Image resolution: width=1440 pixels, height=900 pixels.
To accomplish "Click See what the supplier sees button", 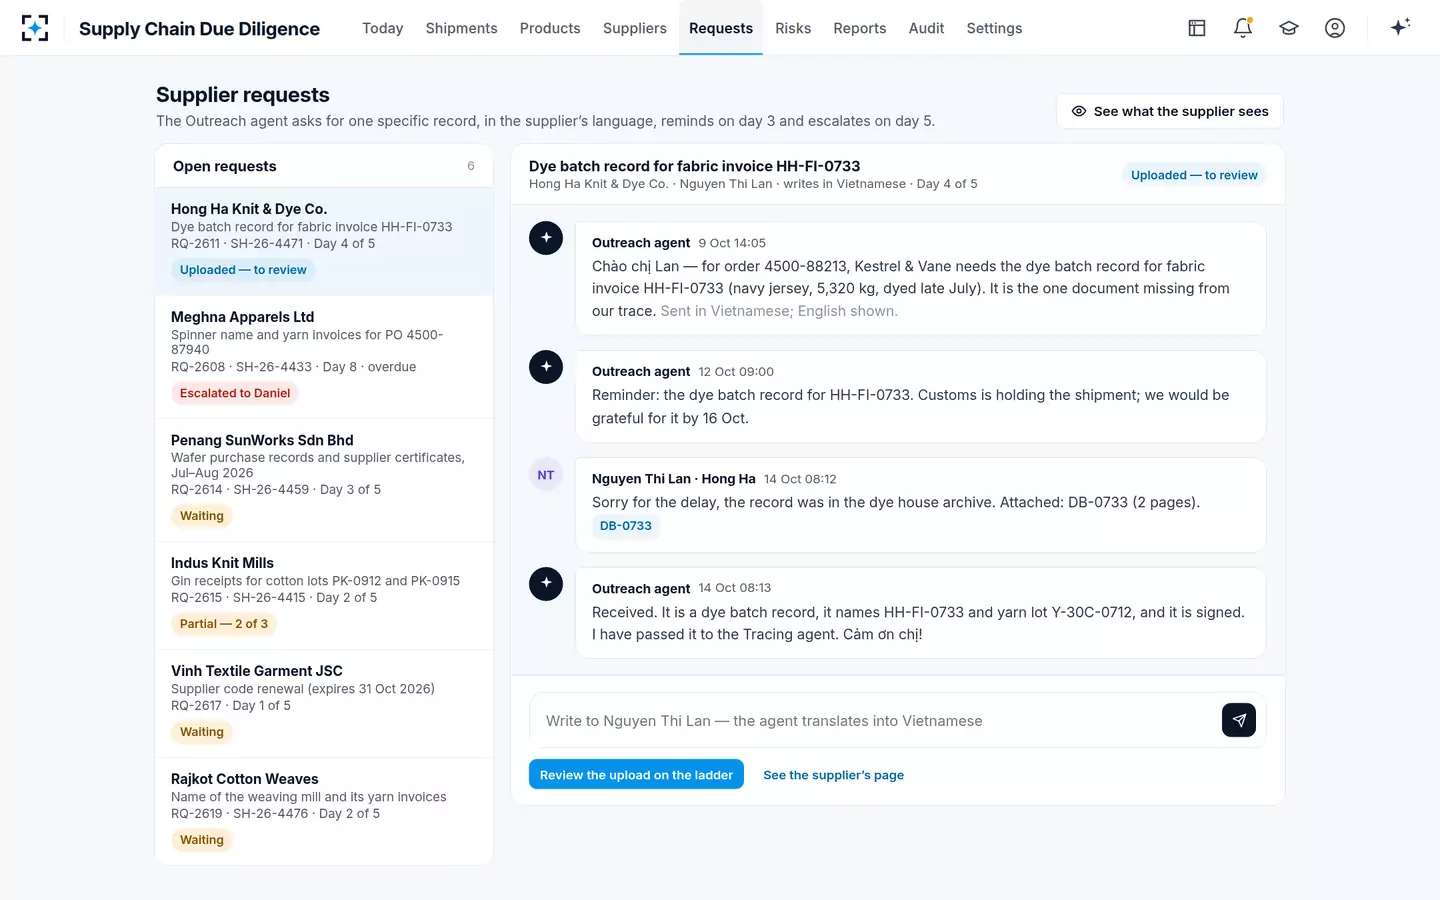I will [1170, 111].
